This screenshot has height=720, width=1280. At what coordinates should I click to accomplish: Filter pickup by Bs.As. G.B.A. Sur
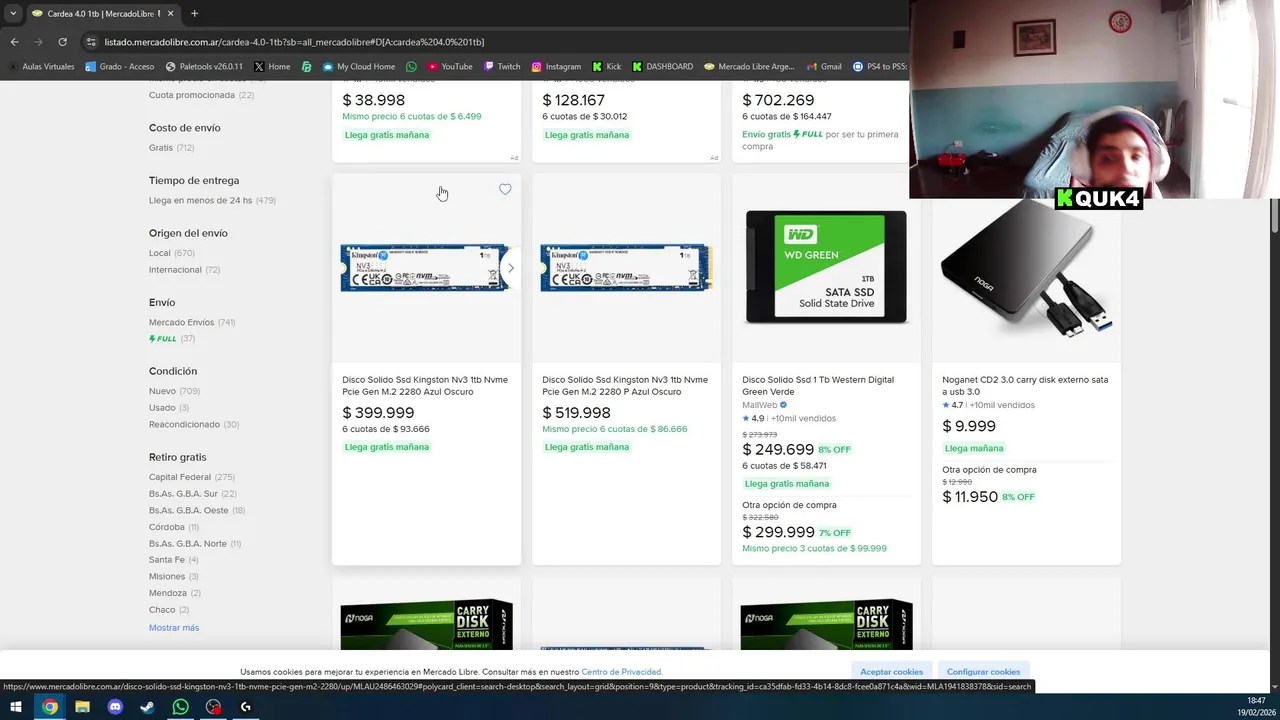pyautogui.click(x=193, y=494)
